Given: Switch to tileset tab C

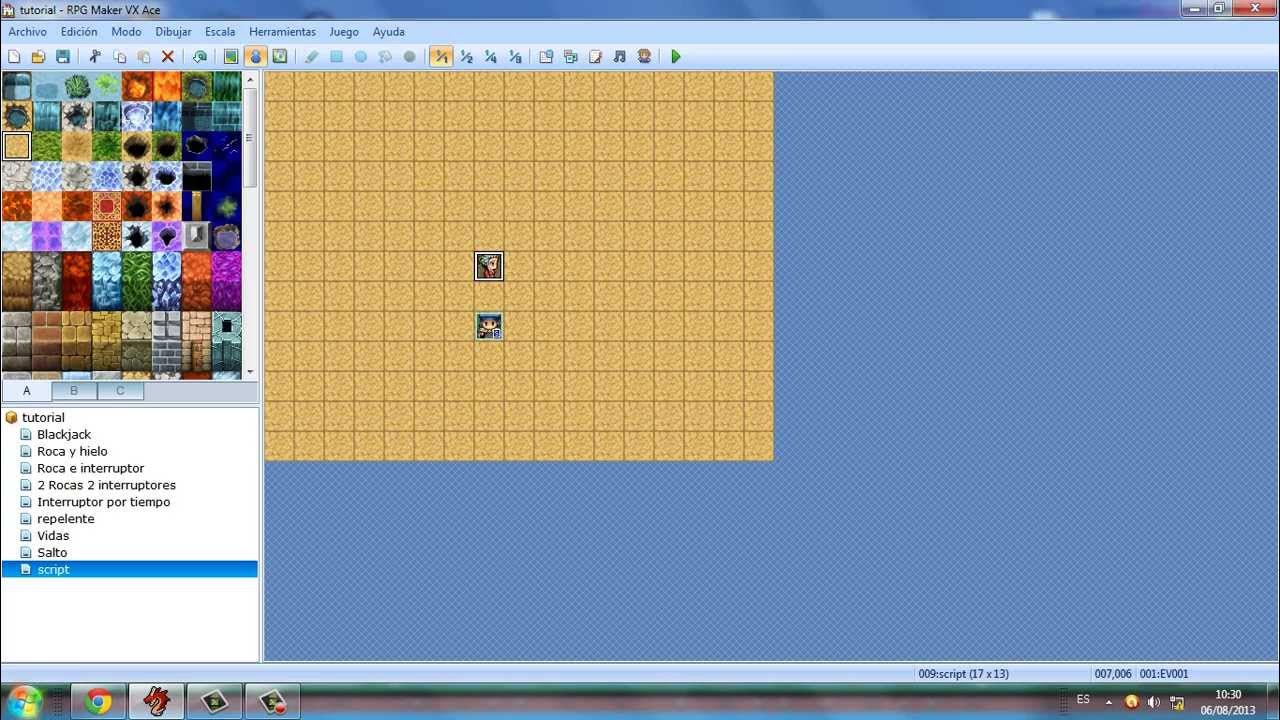Looking at the screenshot, I should [120, 390].
